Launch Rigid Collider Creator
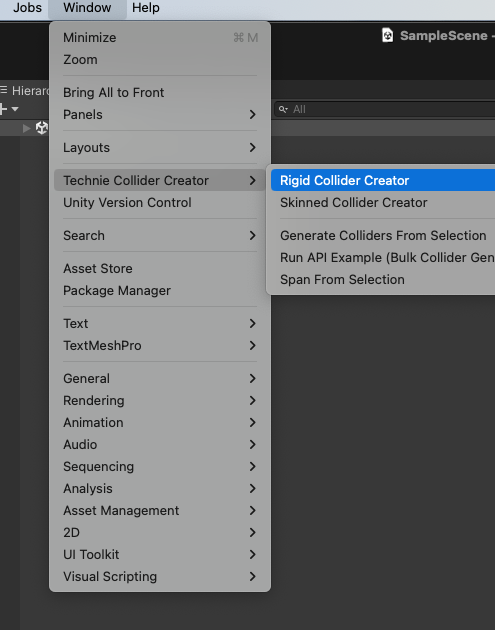 pyautogui.click(x=383, y=180)
